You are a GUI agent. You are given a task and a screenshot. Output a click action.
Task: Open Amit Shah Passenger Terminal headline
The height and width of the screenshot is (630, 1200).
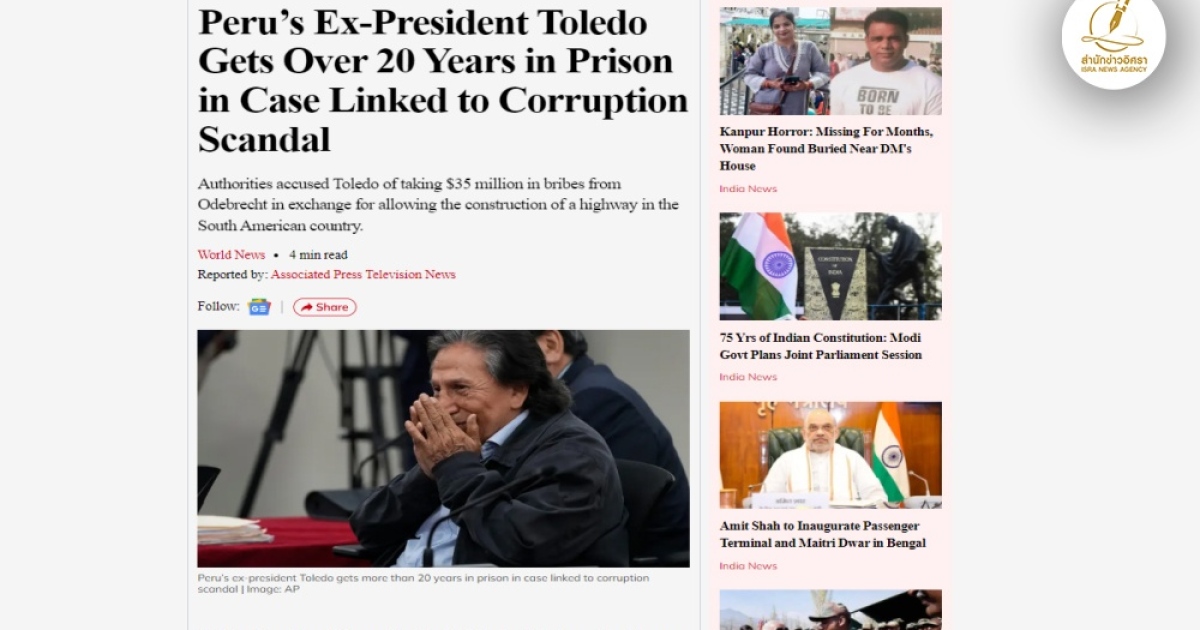(823, 534)
